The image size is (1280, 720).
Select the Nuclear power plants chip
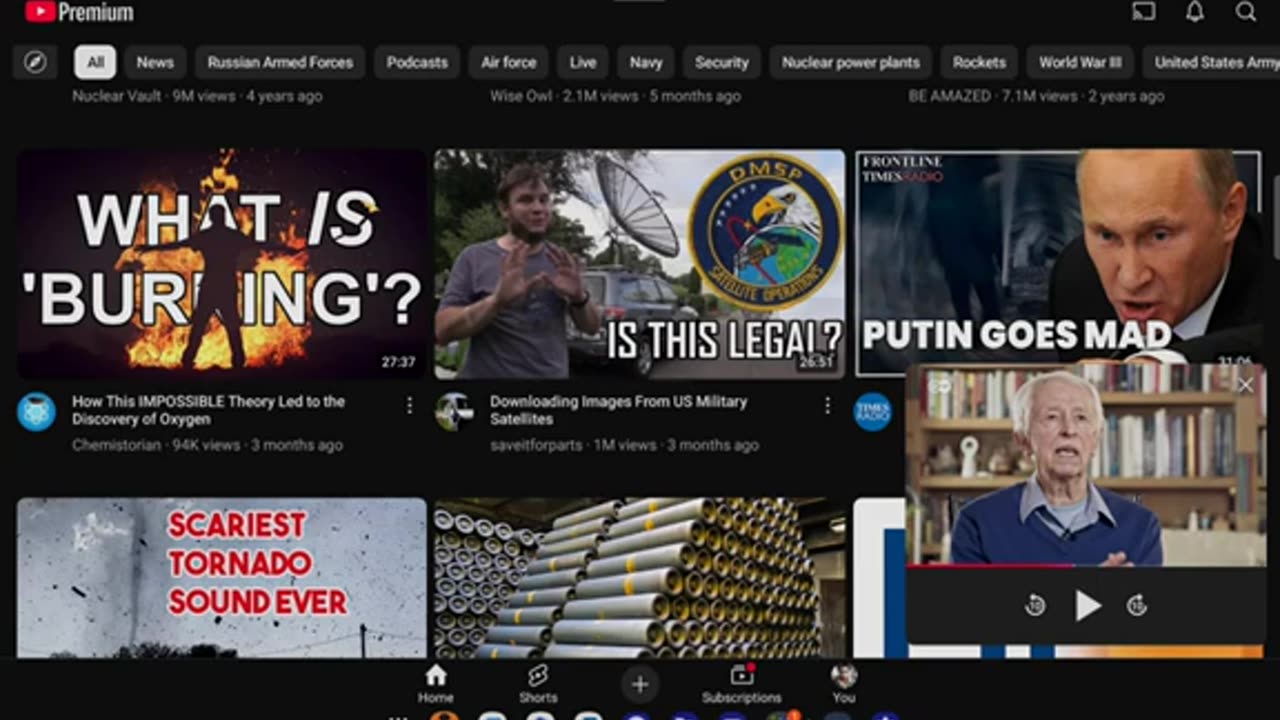851,62
